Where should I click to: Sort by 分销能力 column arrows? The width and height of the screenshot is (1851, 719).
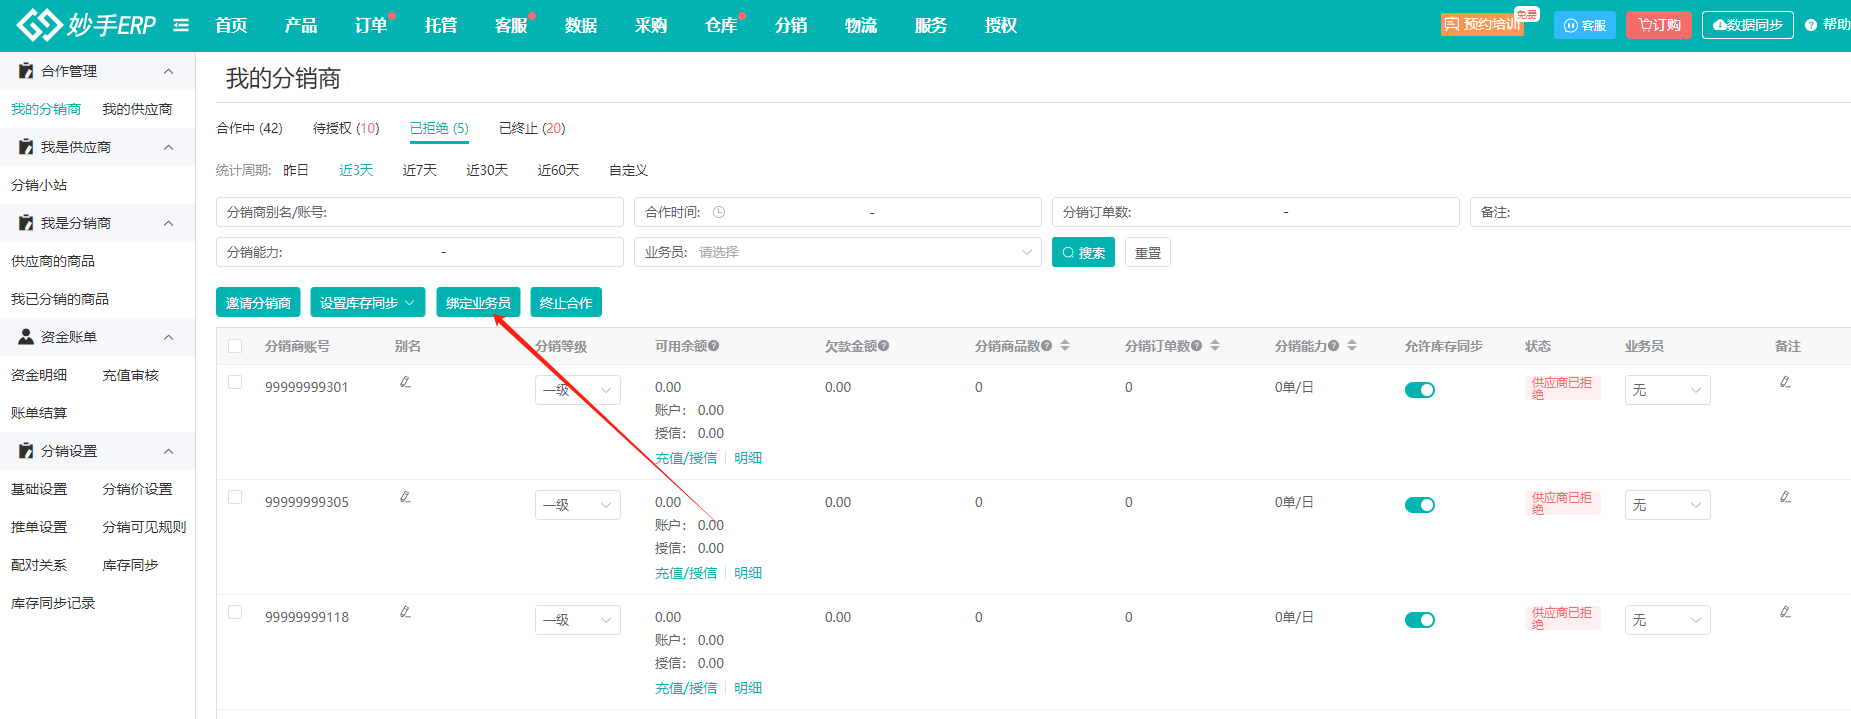1352,346
